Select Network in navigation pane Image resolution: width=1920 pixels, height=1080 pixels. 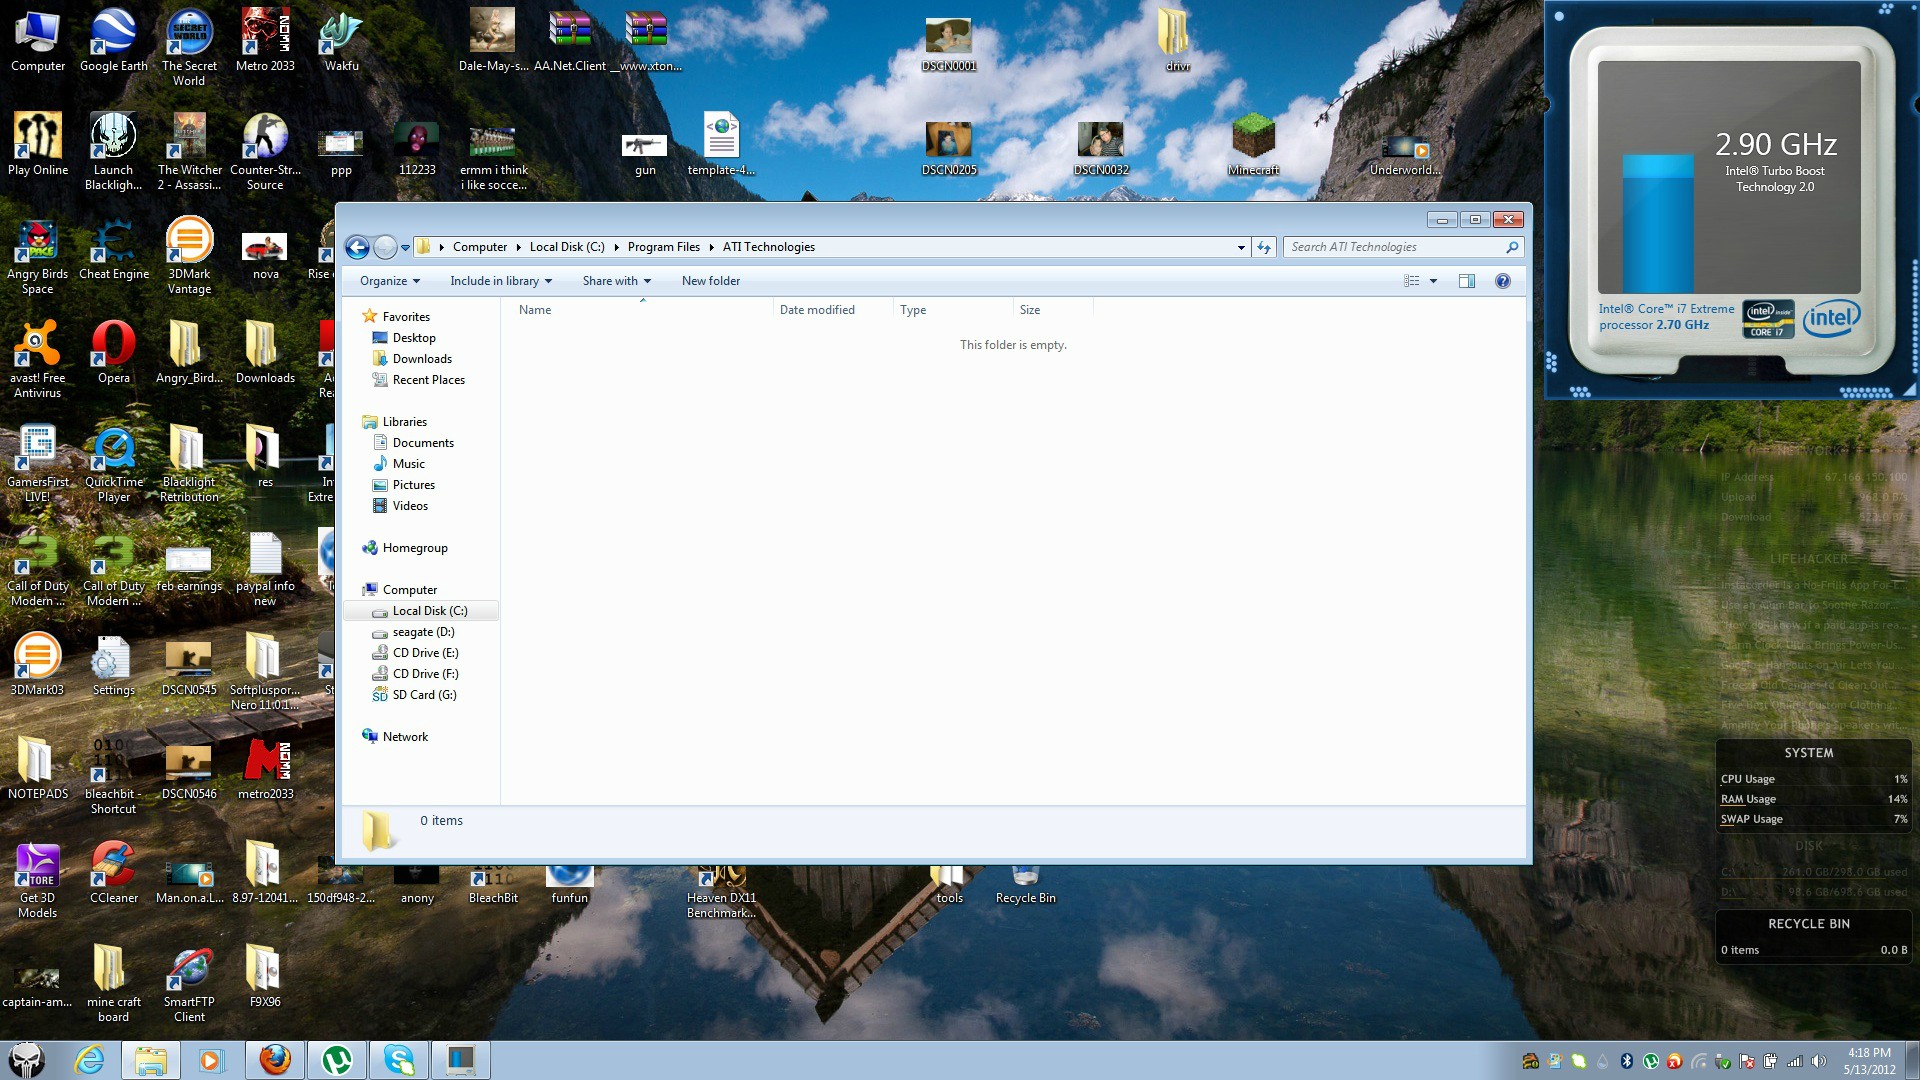[x=405, y=737]
